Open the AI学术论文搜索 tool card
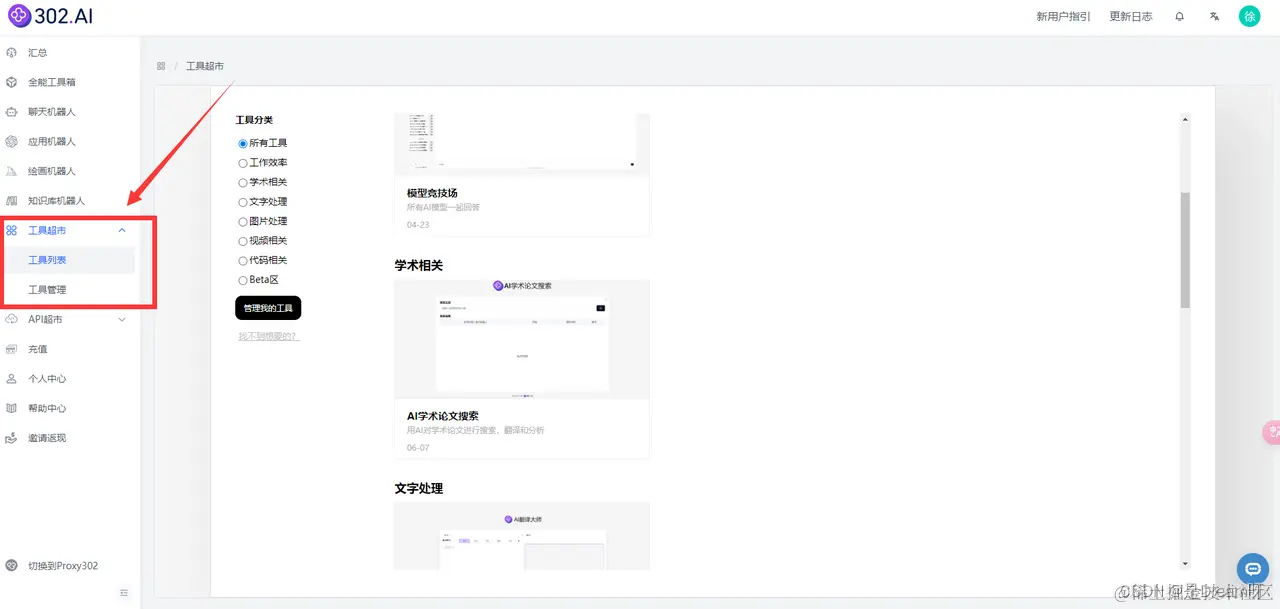The image size is (1280, 609). pos(522,368)
